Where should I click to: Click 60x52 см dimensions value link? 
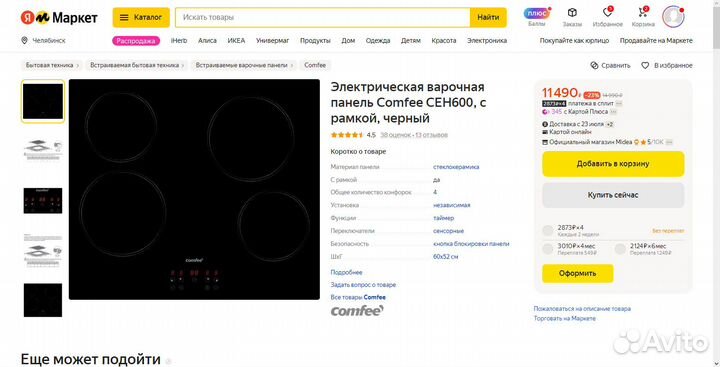click(x=445, y=257)
